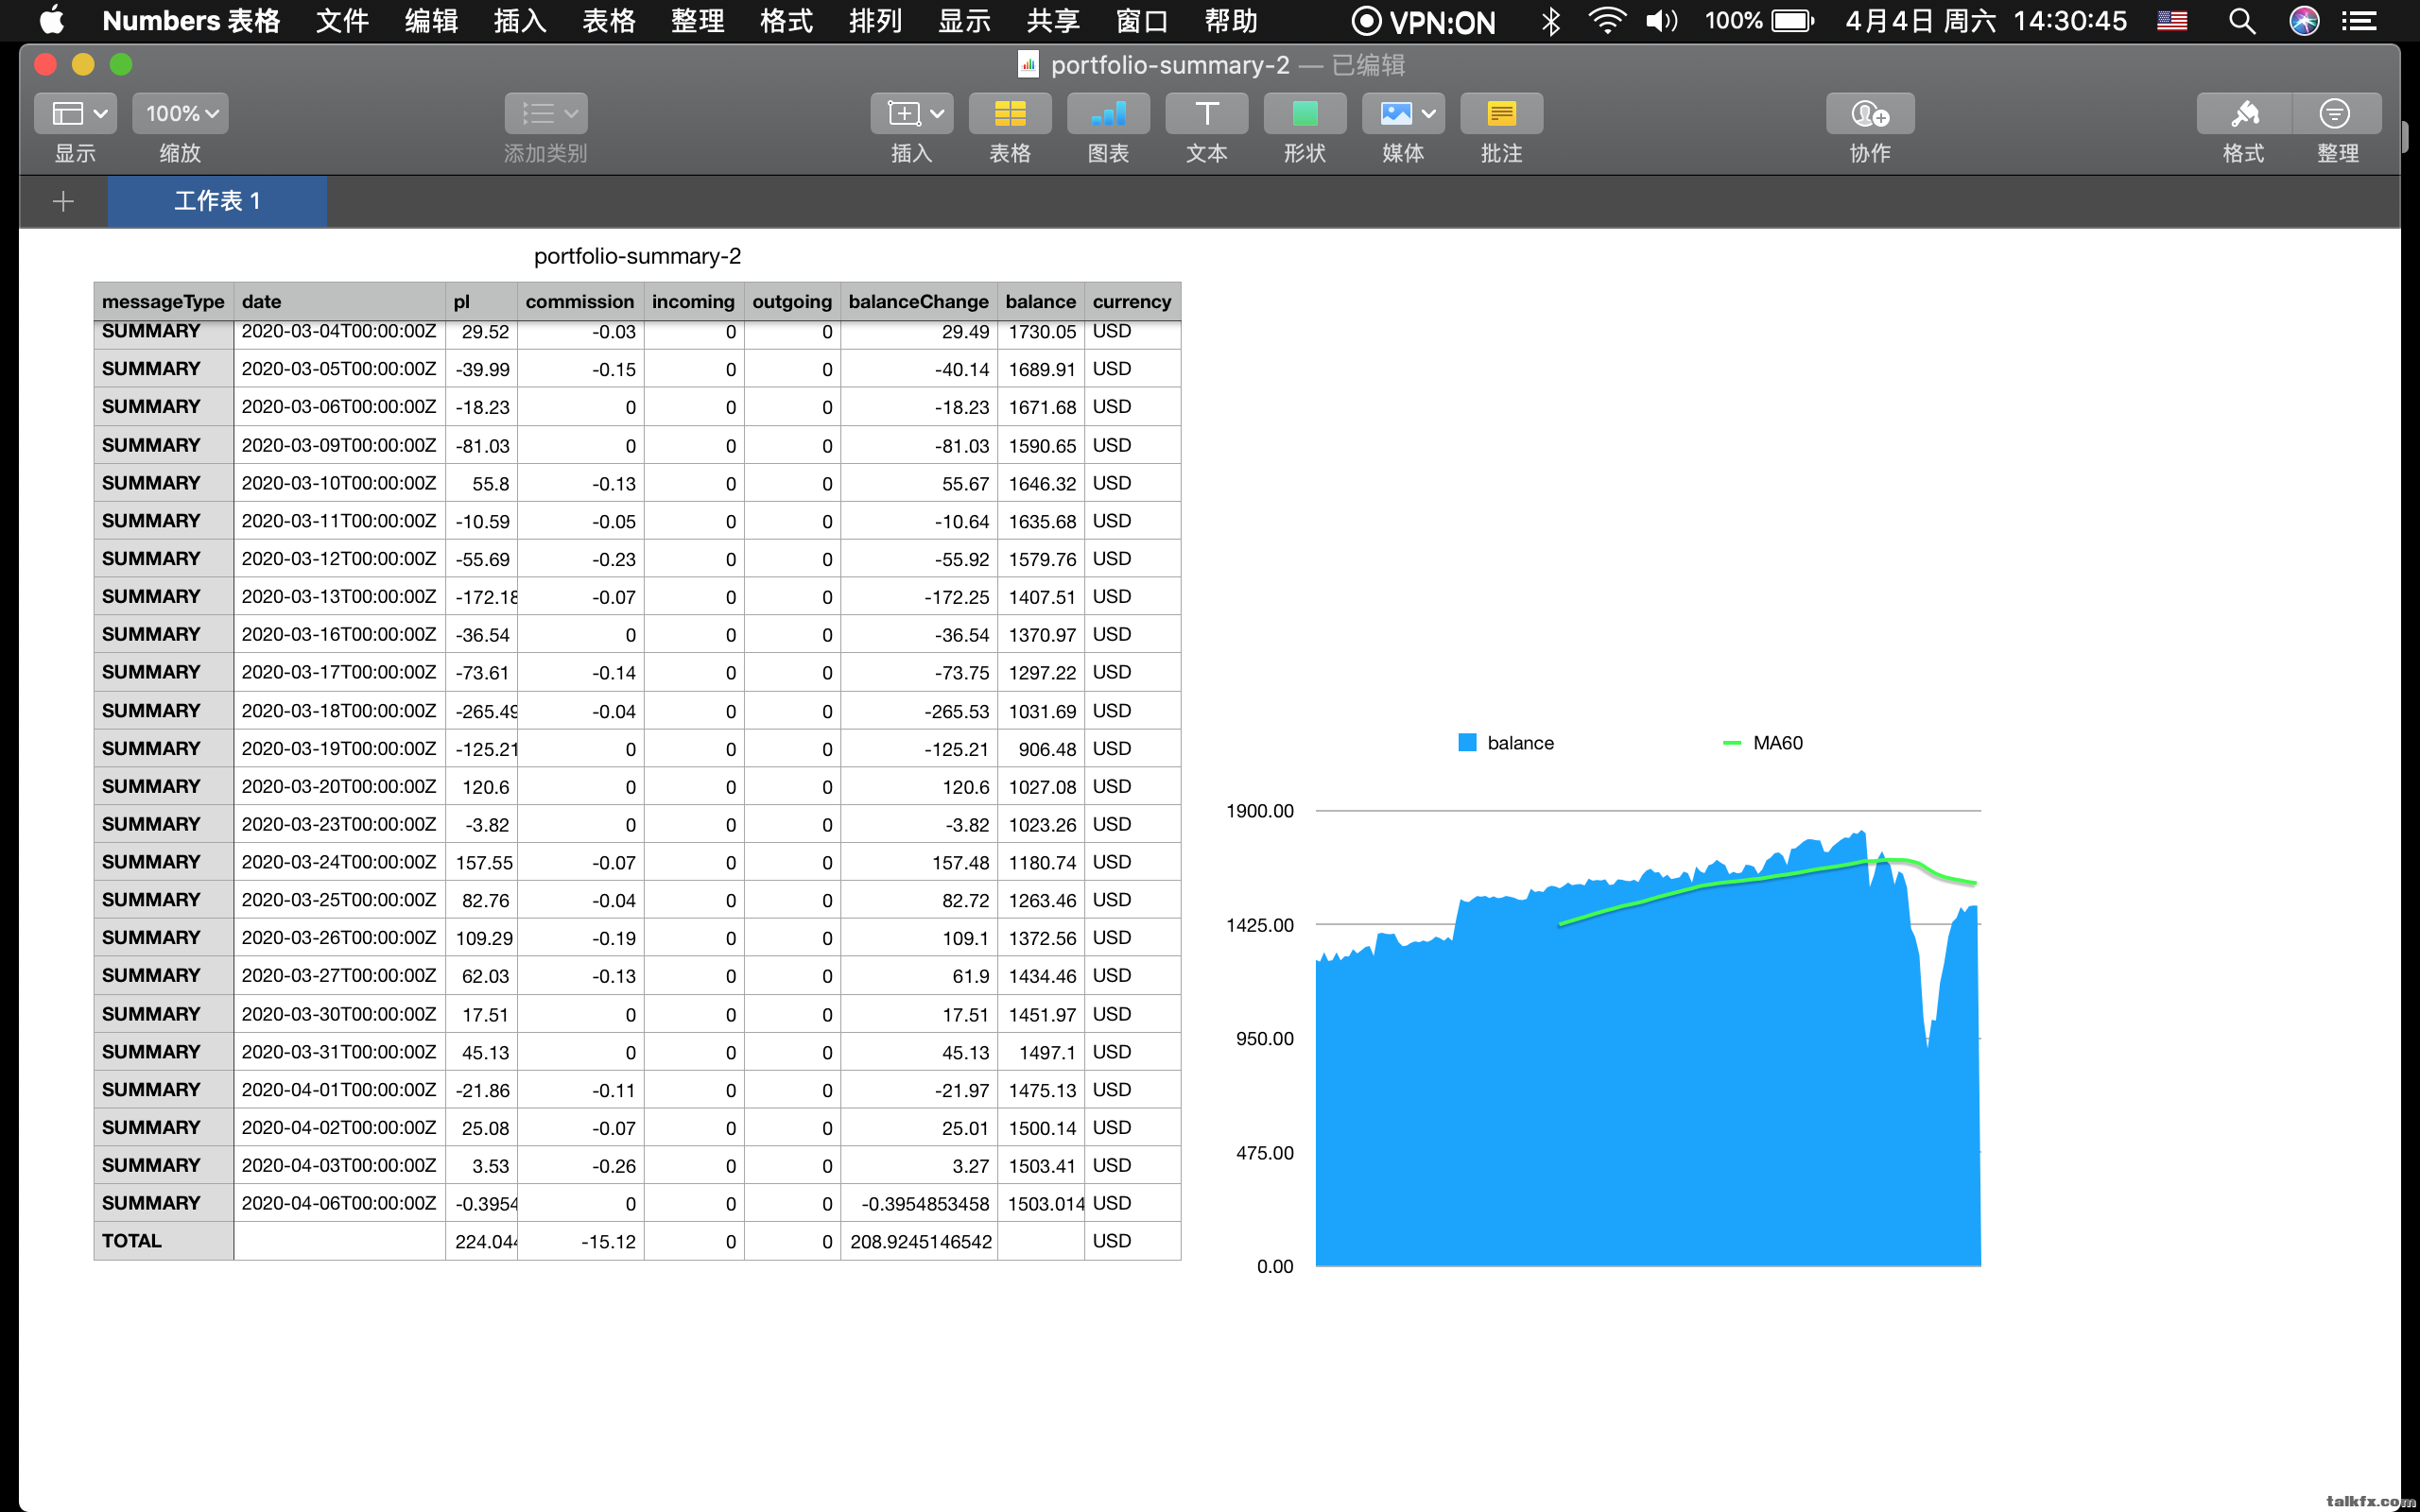This screenshot has width=2420, height=1512.
Task: Click the Bluetooth menu bar icon
Action: point(1550,21)
